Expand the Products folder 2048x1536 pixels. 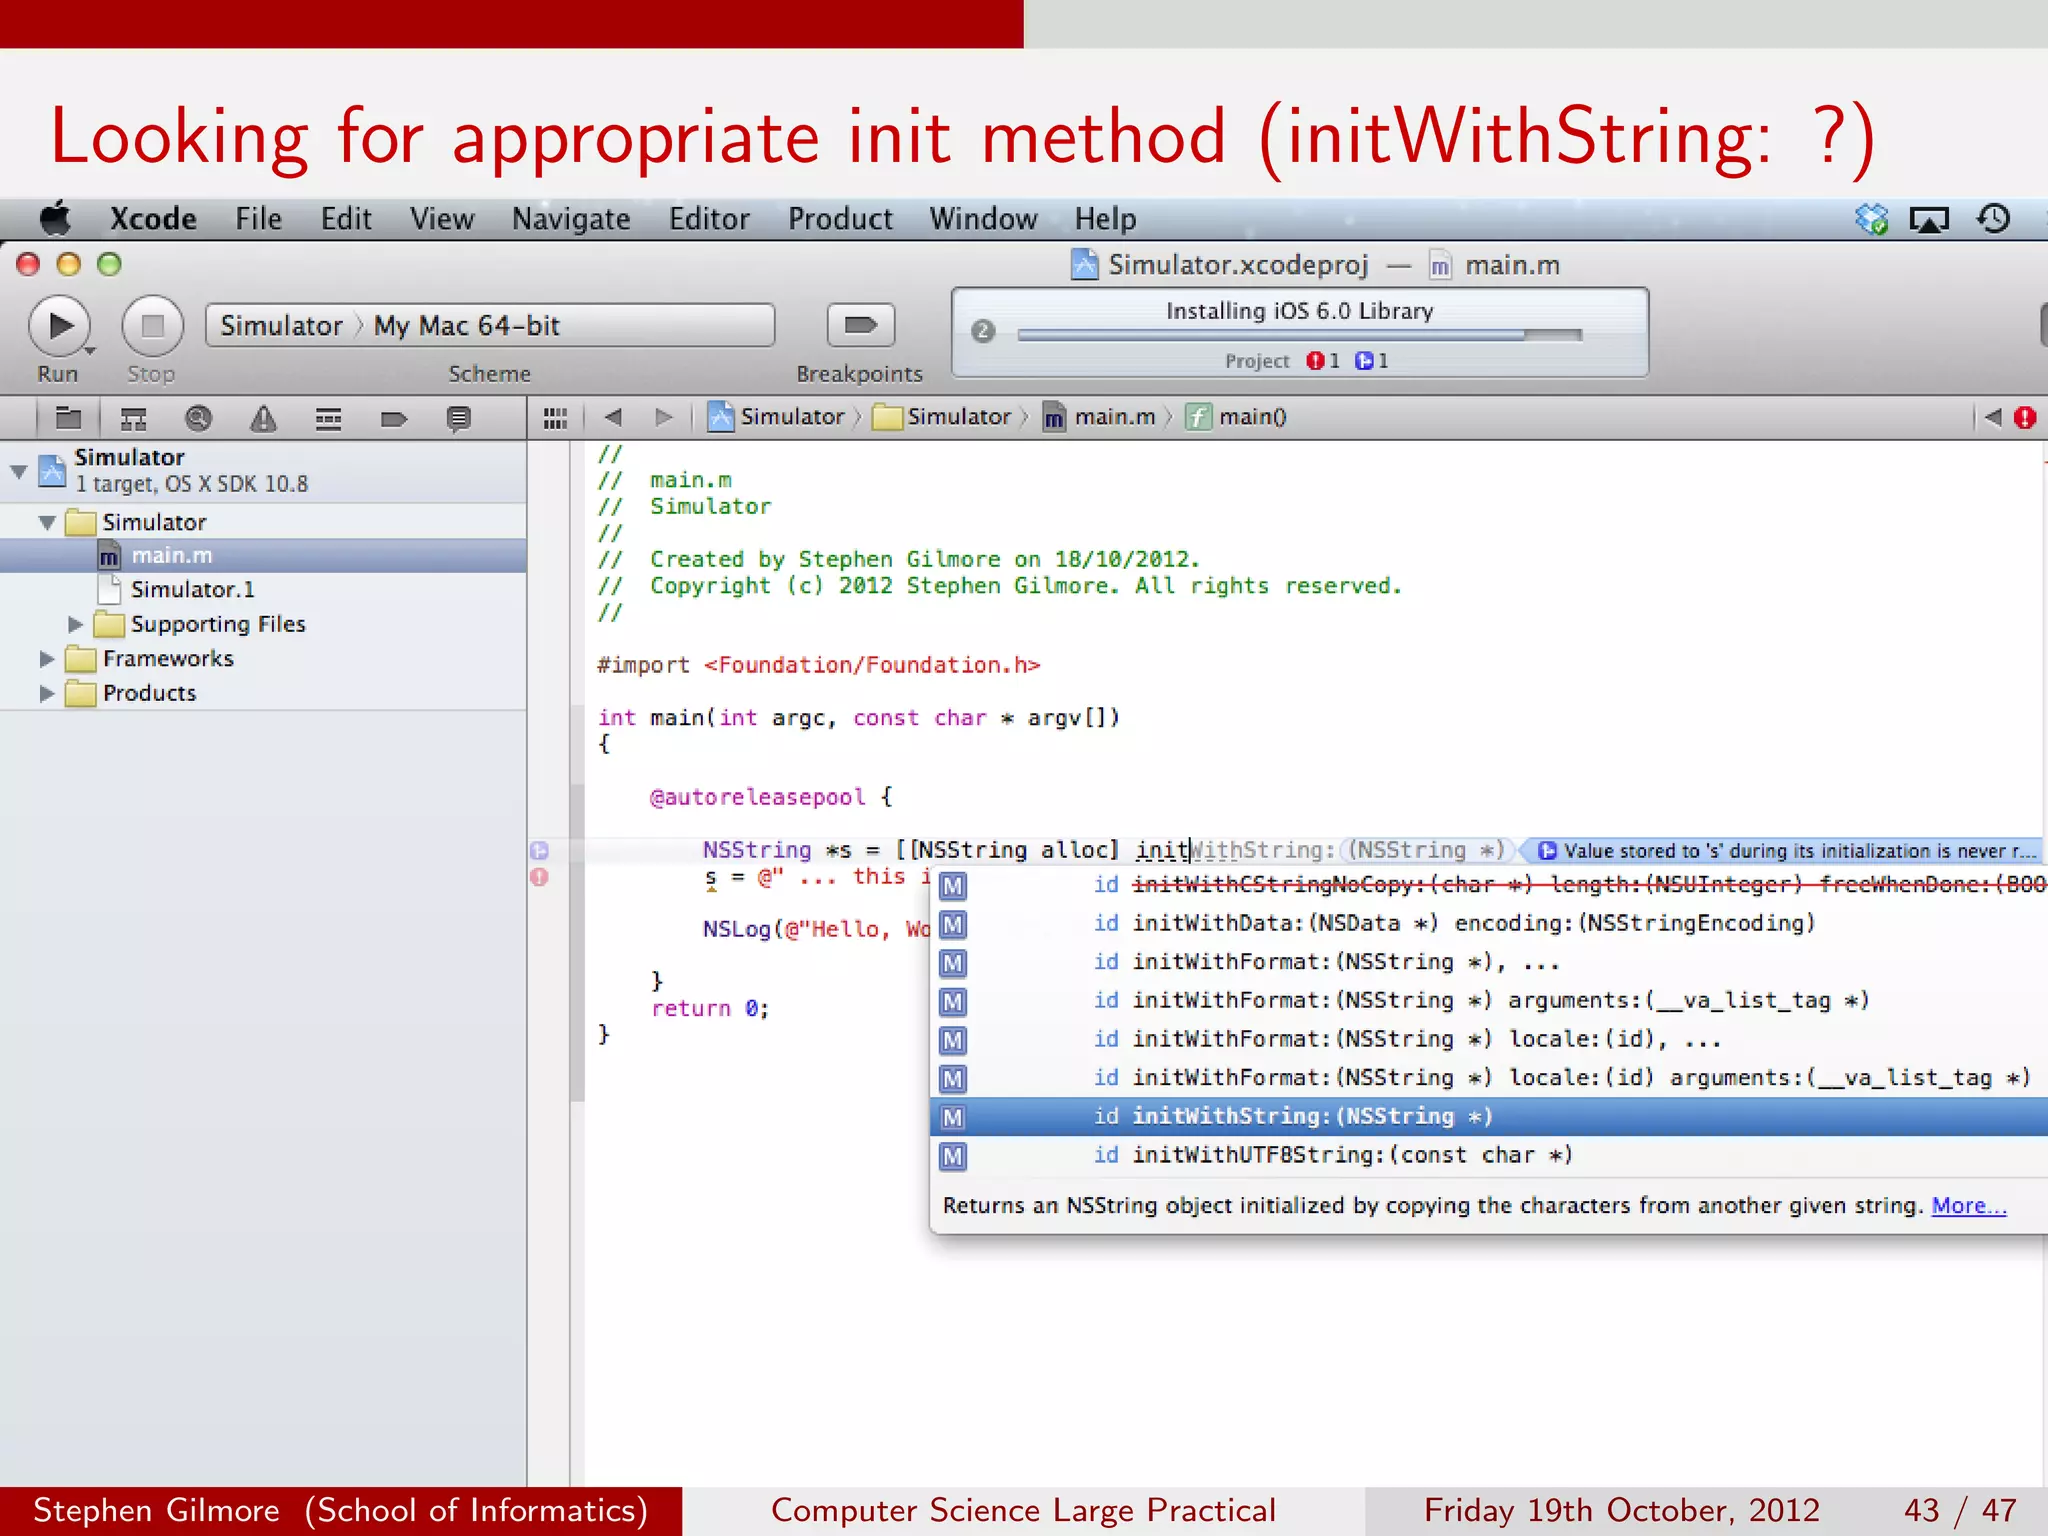tap(46, 693)
